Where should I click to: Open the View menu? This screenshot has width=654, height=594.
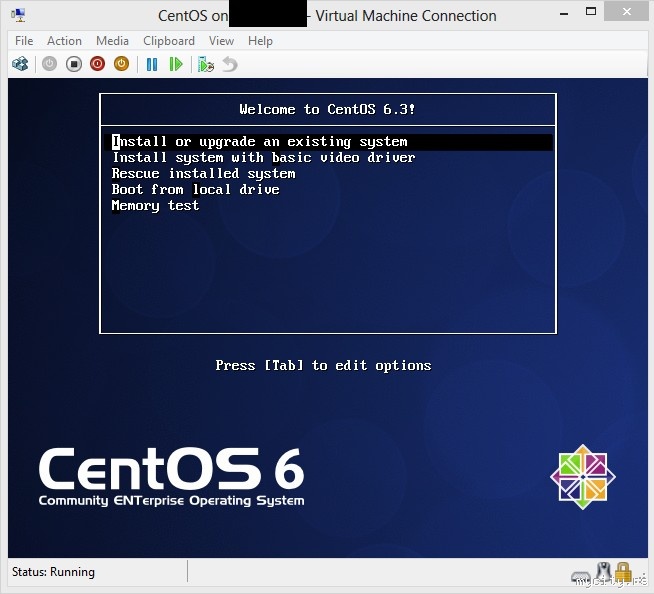pos(221,41)
